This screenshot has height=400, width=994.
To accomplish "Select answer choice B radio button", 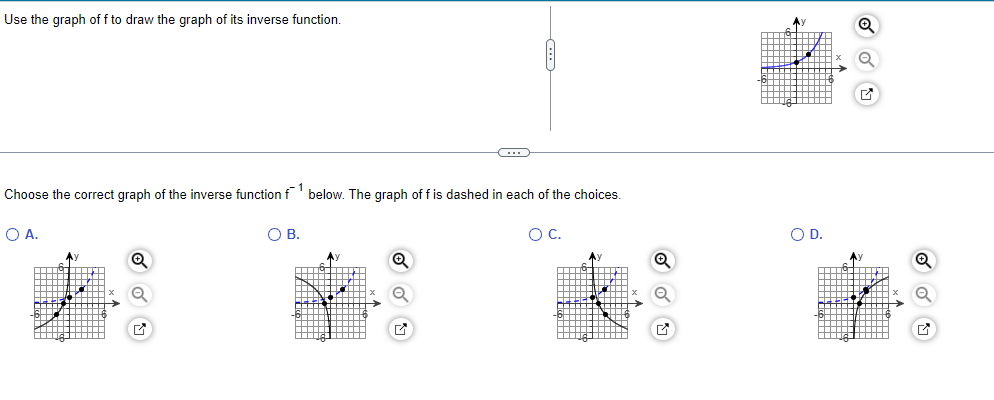I will 274,235.
